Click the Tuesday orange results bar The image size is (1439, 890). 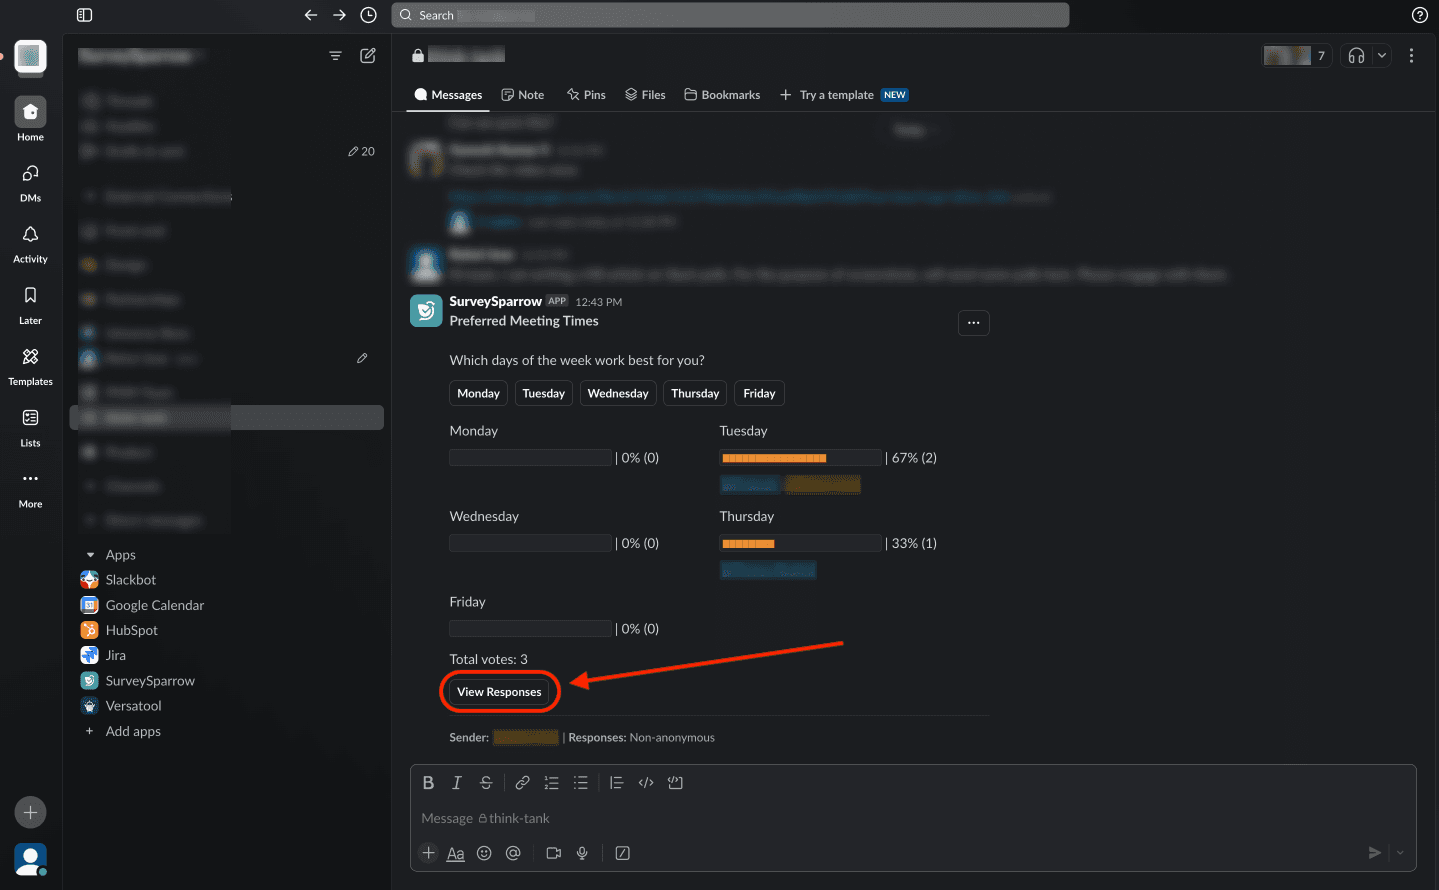[x=774, y=458]
